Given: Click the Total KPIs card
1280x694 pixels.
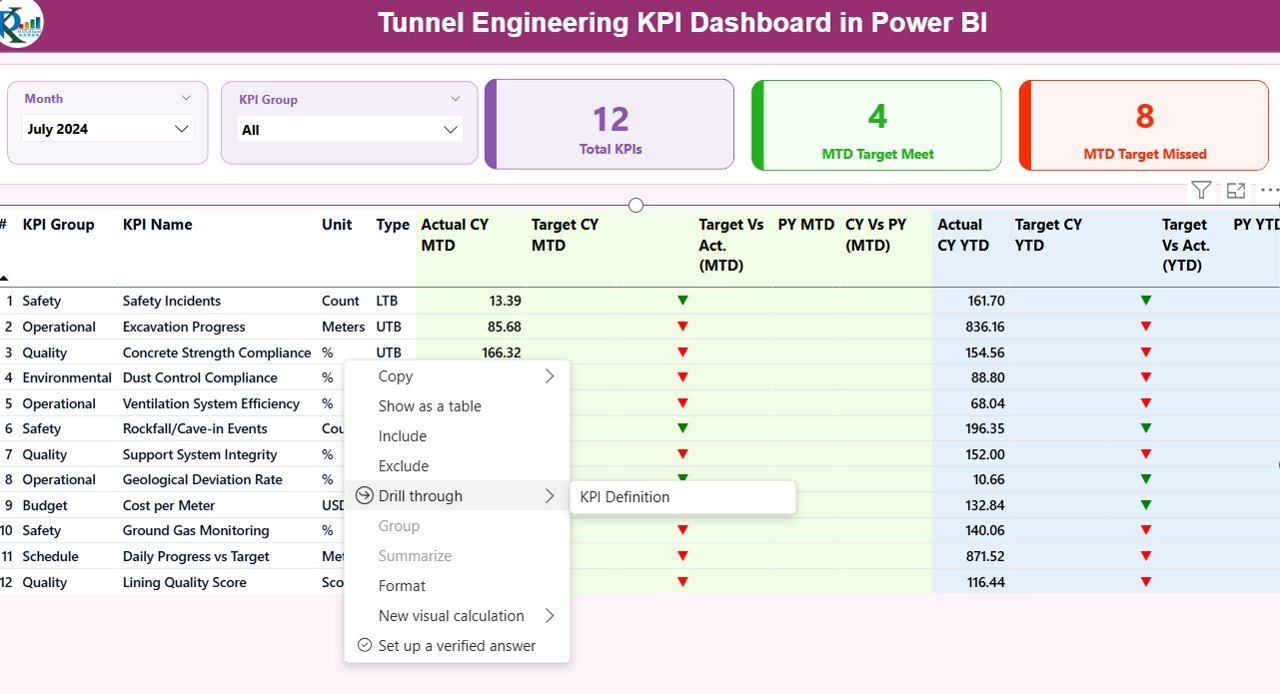Looking at the screenshot, I should click(x=610, y=126).
